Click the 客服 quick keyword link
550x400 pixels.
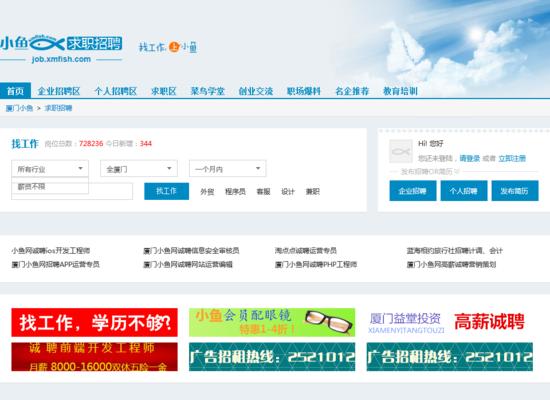[263, 192]
